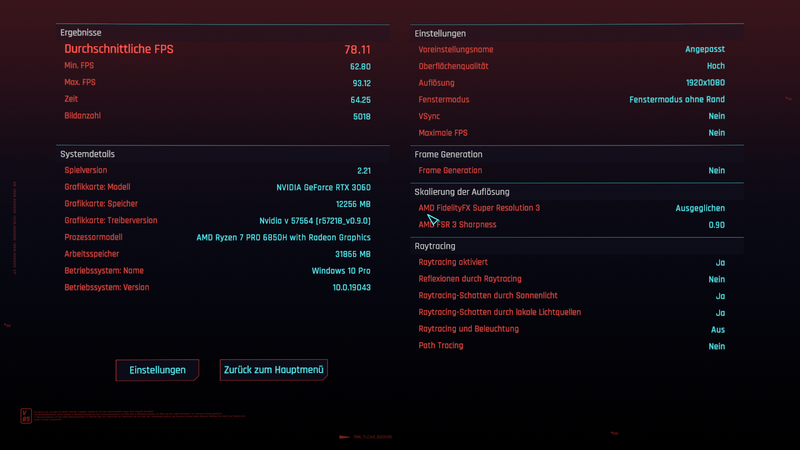Click the 12256 MB graphics memory value
The height and width of the screenshot is (450, 800).
[353, 204]
